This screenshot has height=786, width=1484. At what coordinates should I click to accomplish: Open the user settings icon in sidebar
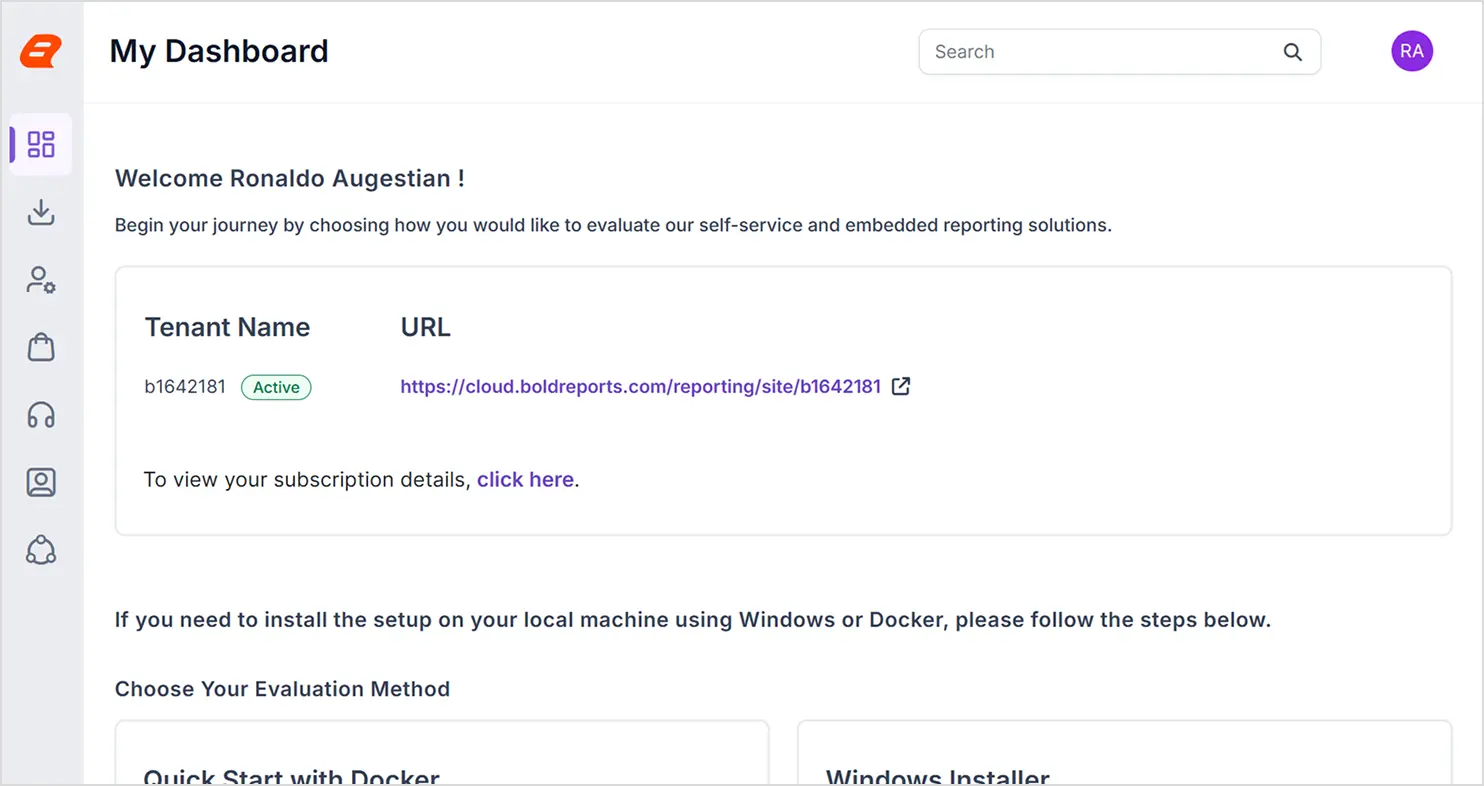pyautogui.click(x=41, y=280)
